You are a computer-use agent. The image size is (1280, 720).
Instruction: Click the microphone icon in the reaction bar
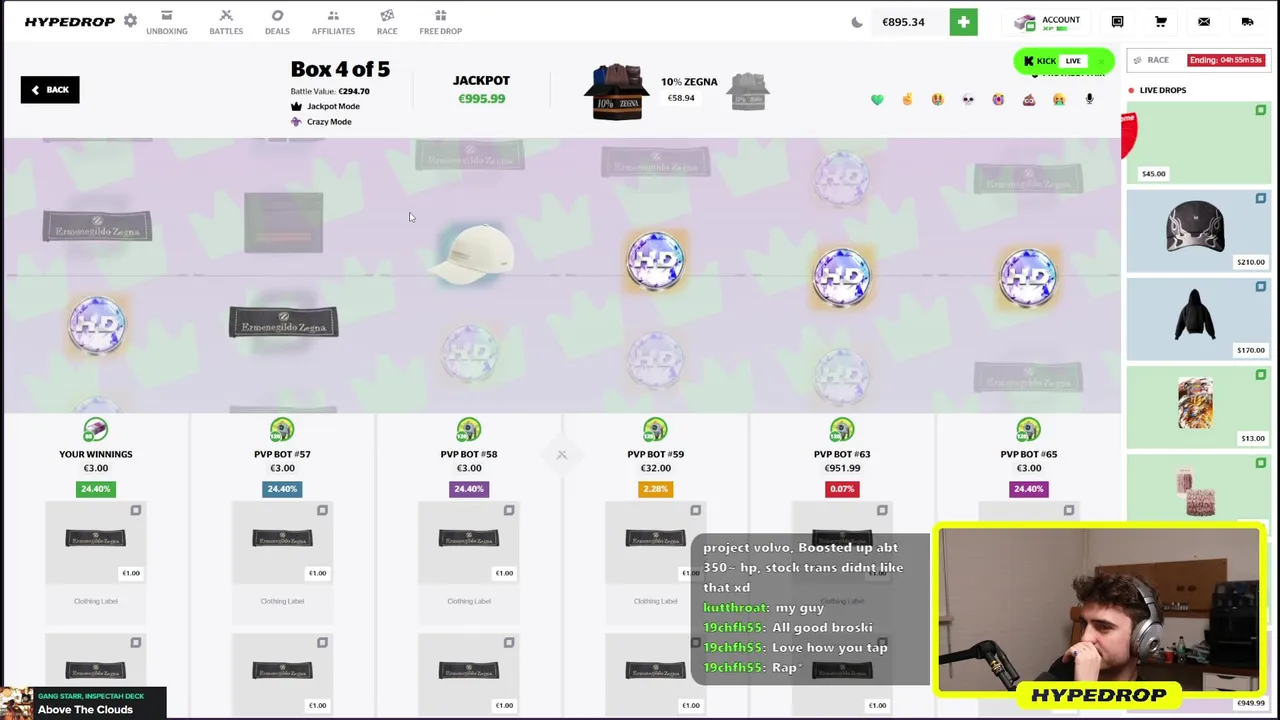(1089, 99)
